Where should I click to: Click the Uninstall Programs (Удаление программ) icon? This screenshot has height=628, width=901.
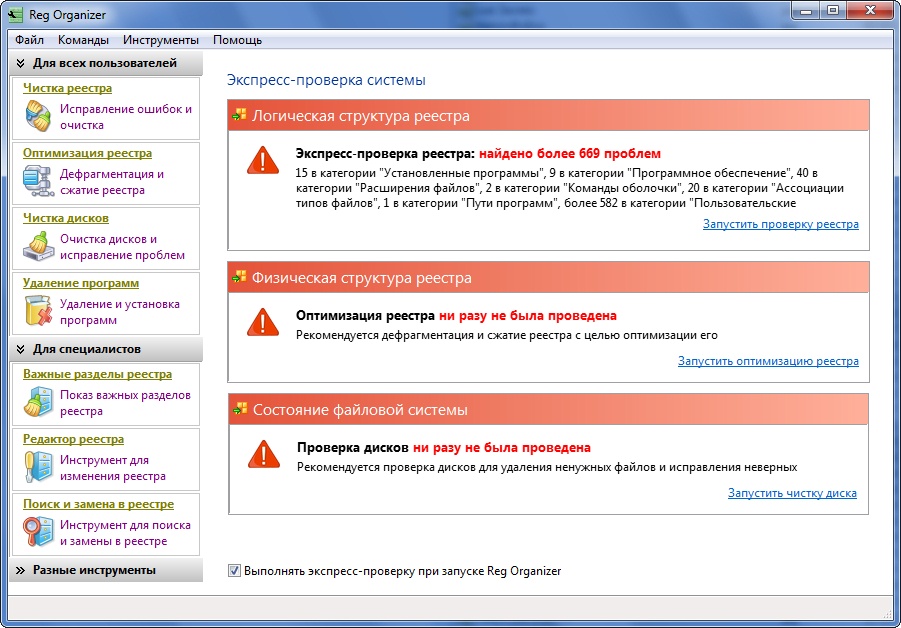pyautogui.click(x=38, y=312)
